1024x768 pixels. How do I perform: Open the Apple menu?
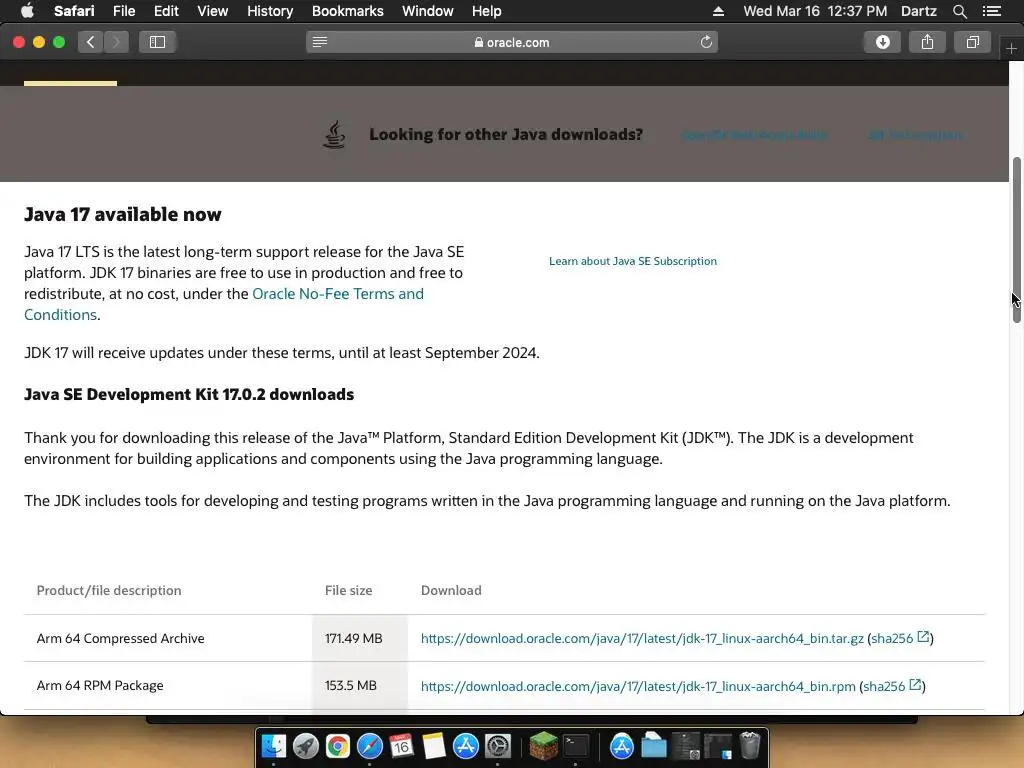27,11
